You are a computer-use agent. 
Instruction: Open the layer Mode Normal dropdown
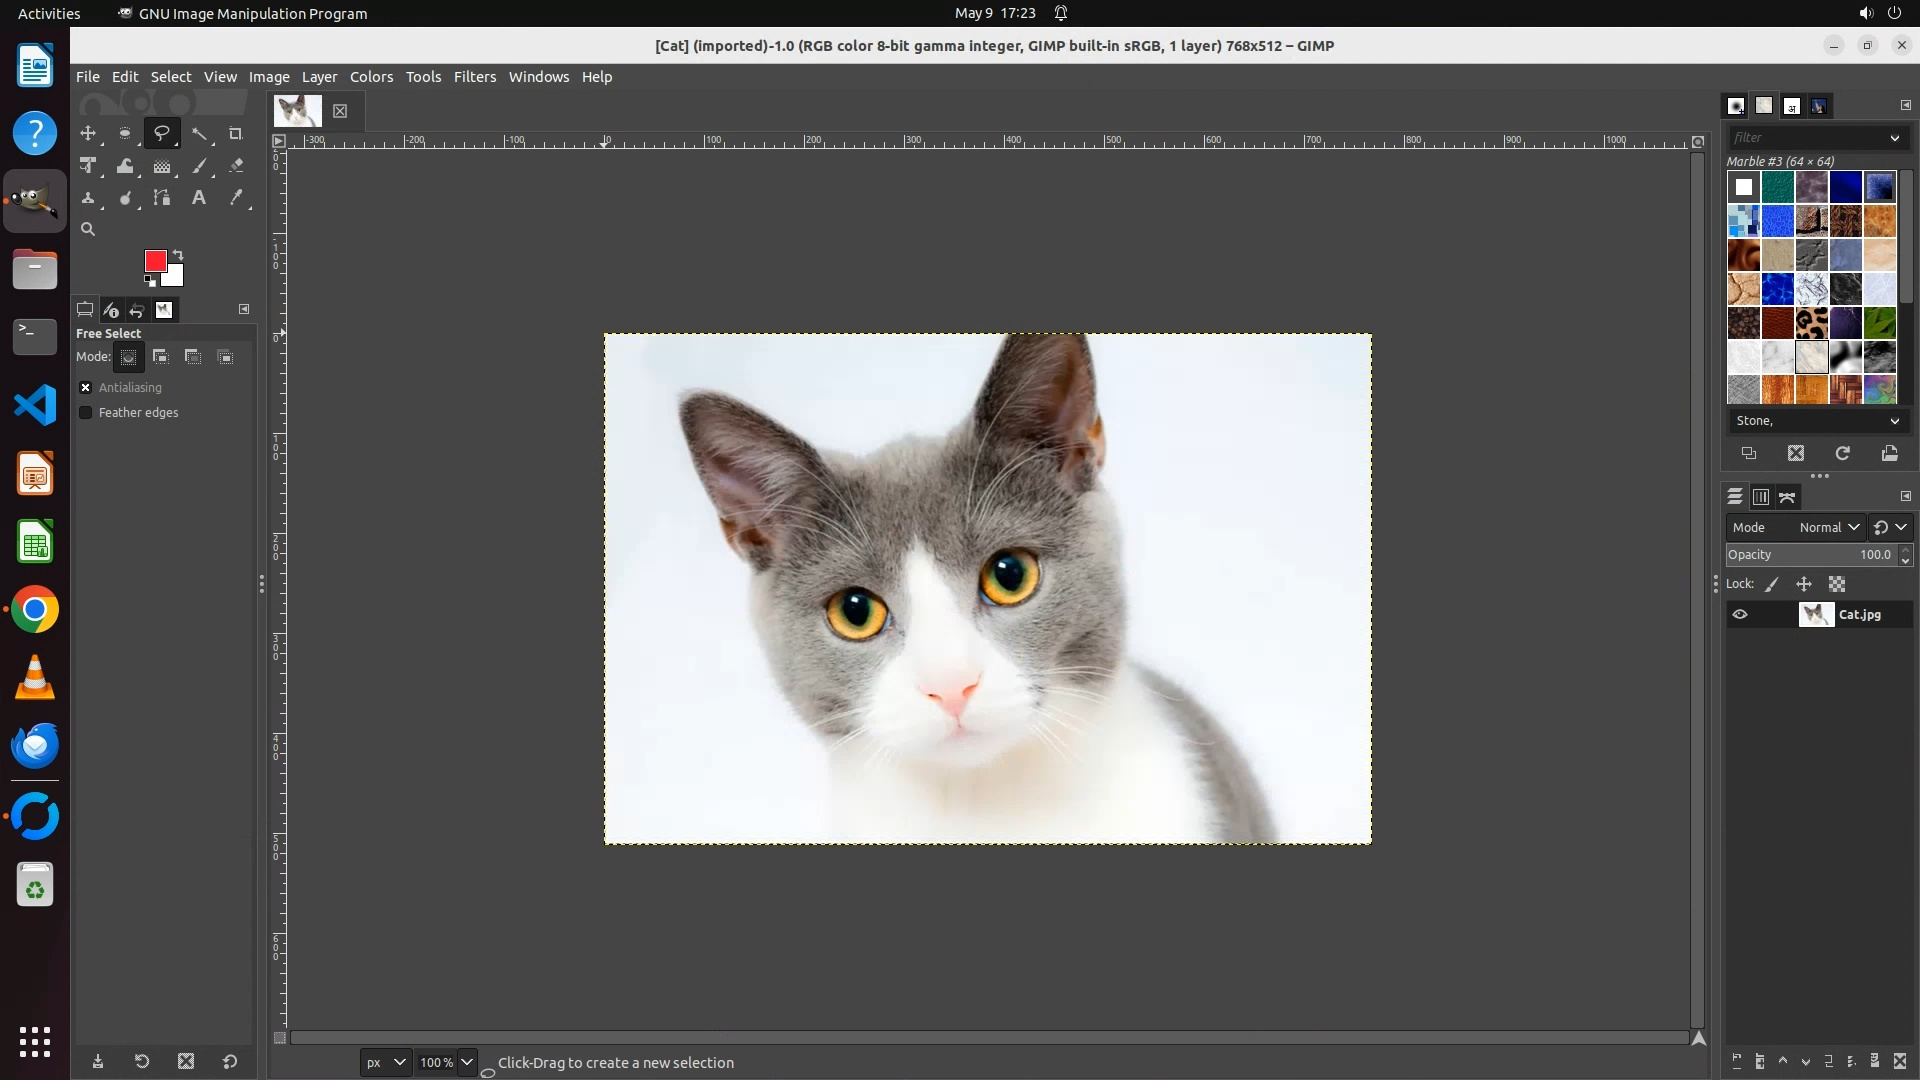click(1829, 527)
